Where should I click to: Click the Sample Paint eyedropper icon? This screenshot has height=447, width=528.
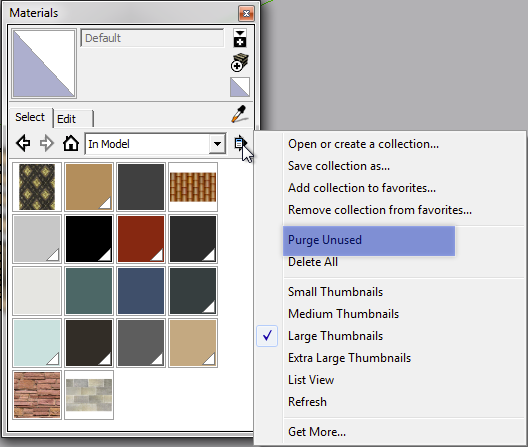(x=240, y=114)
